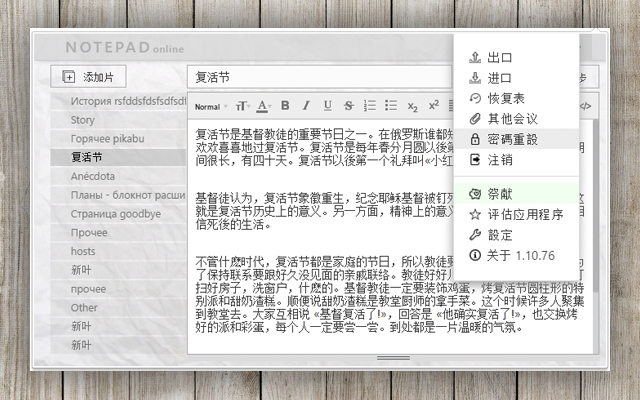Click the wrench icon by 設定
Image resolution: width=640 pixels, height=400 pixels.
475,235
